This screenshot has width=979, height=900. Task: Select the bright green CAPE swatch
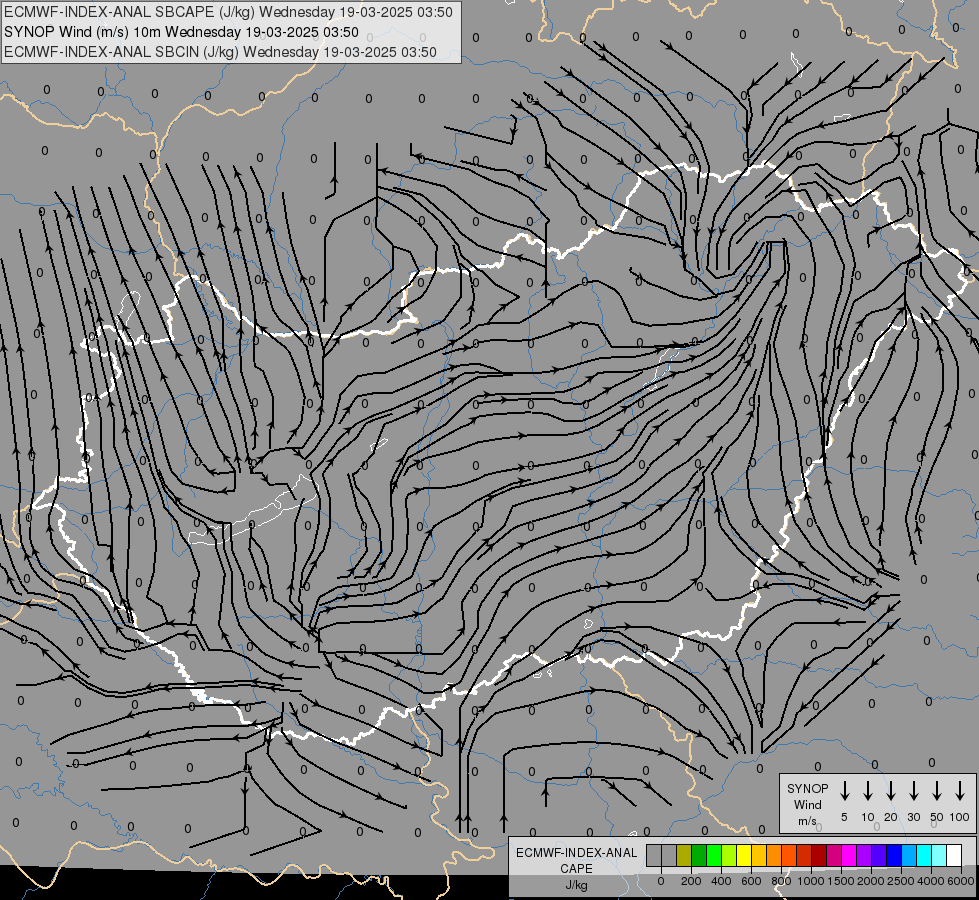tap(714, 855)
